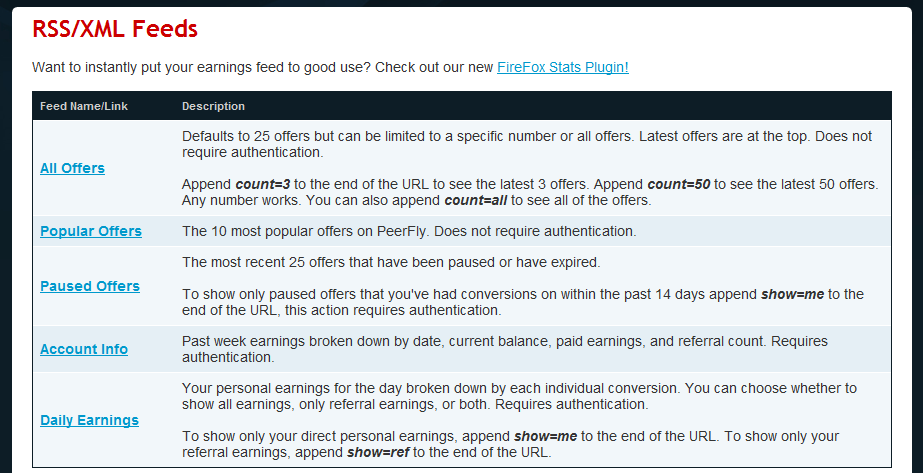Open the All Offers feed link
The image size is (923, 473).
pyautogui.click(x=72, y=168)
